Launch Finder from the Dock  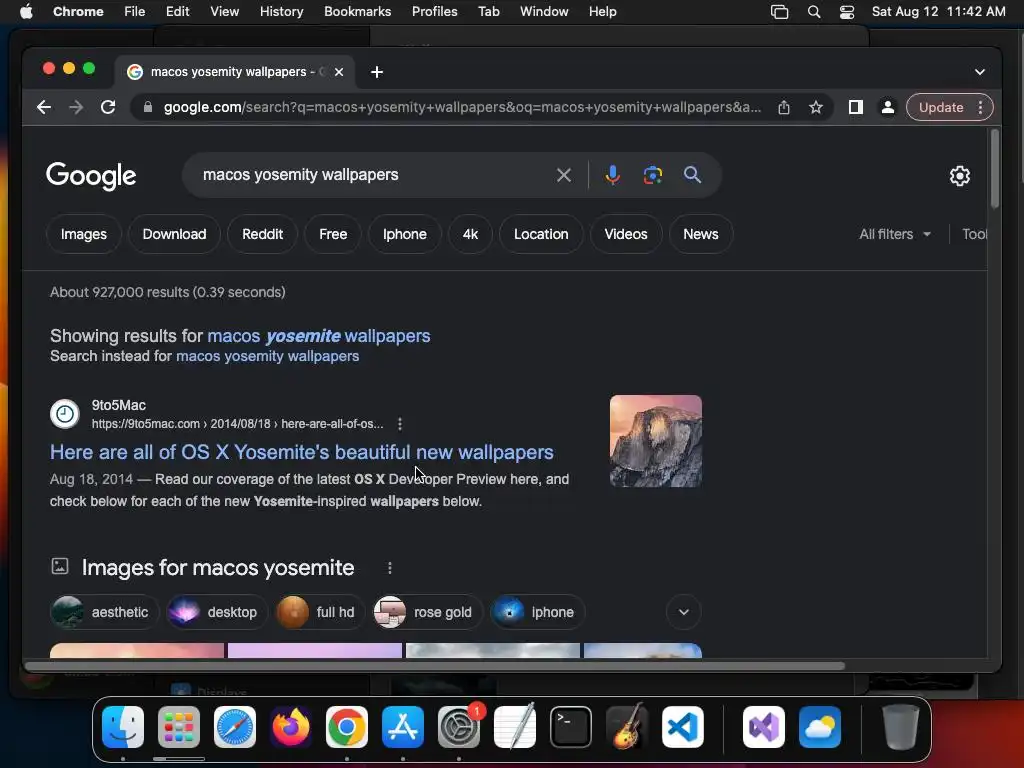(x=123, y=727)
